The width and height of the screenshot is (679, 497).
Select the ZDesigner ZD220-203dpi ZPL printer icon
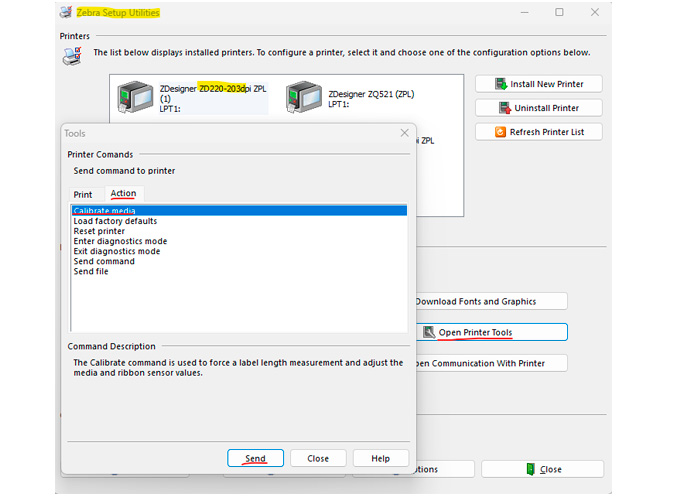coord(135,97)
